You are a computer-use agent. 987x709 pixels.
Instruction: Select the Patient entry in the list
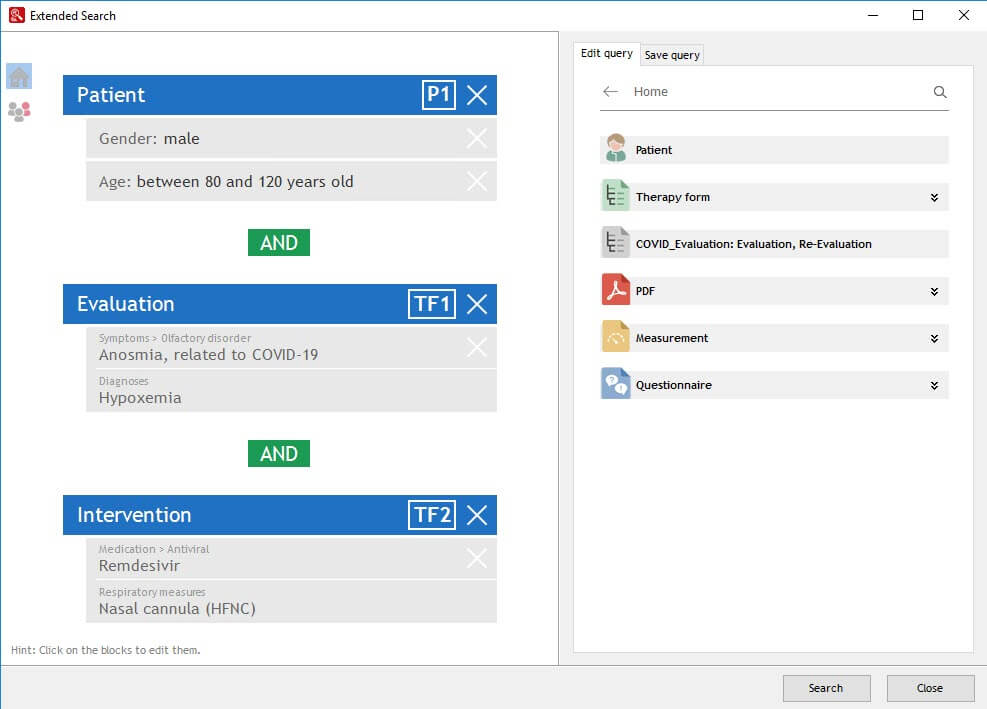[774, 150]
